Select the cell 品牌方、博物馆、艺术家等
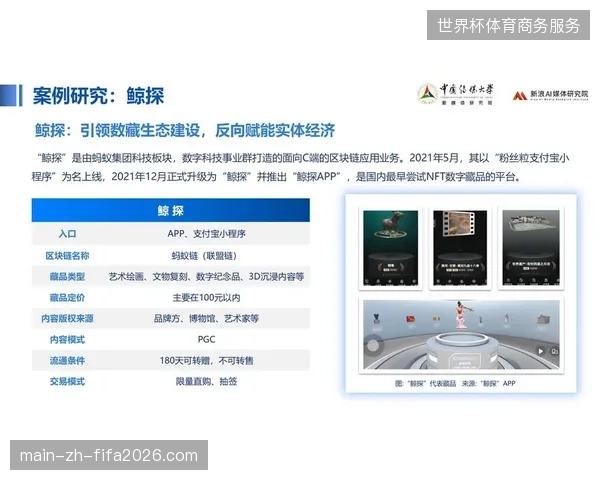 click(206, 318)
